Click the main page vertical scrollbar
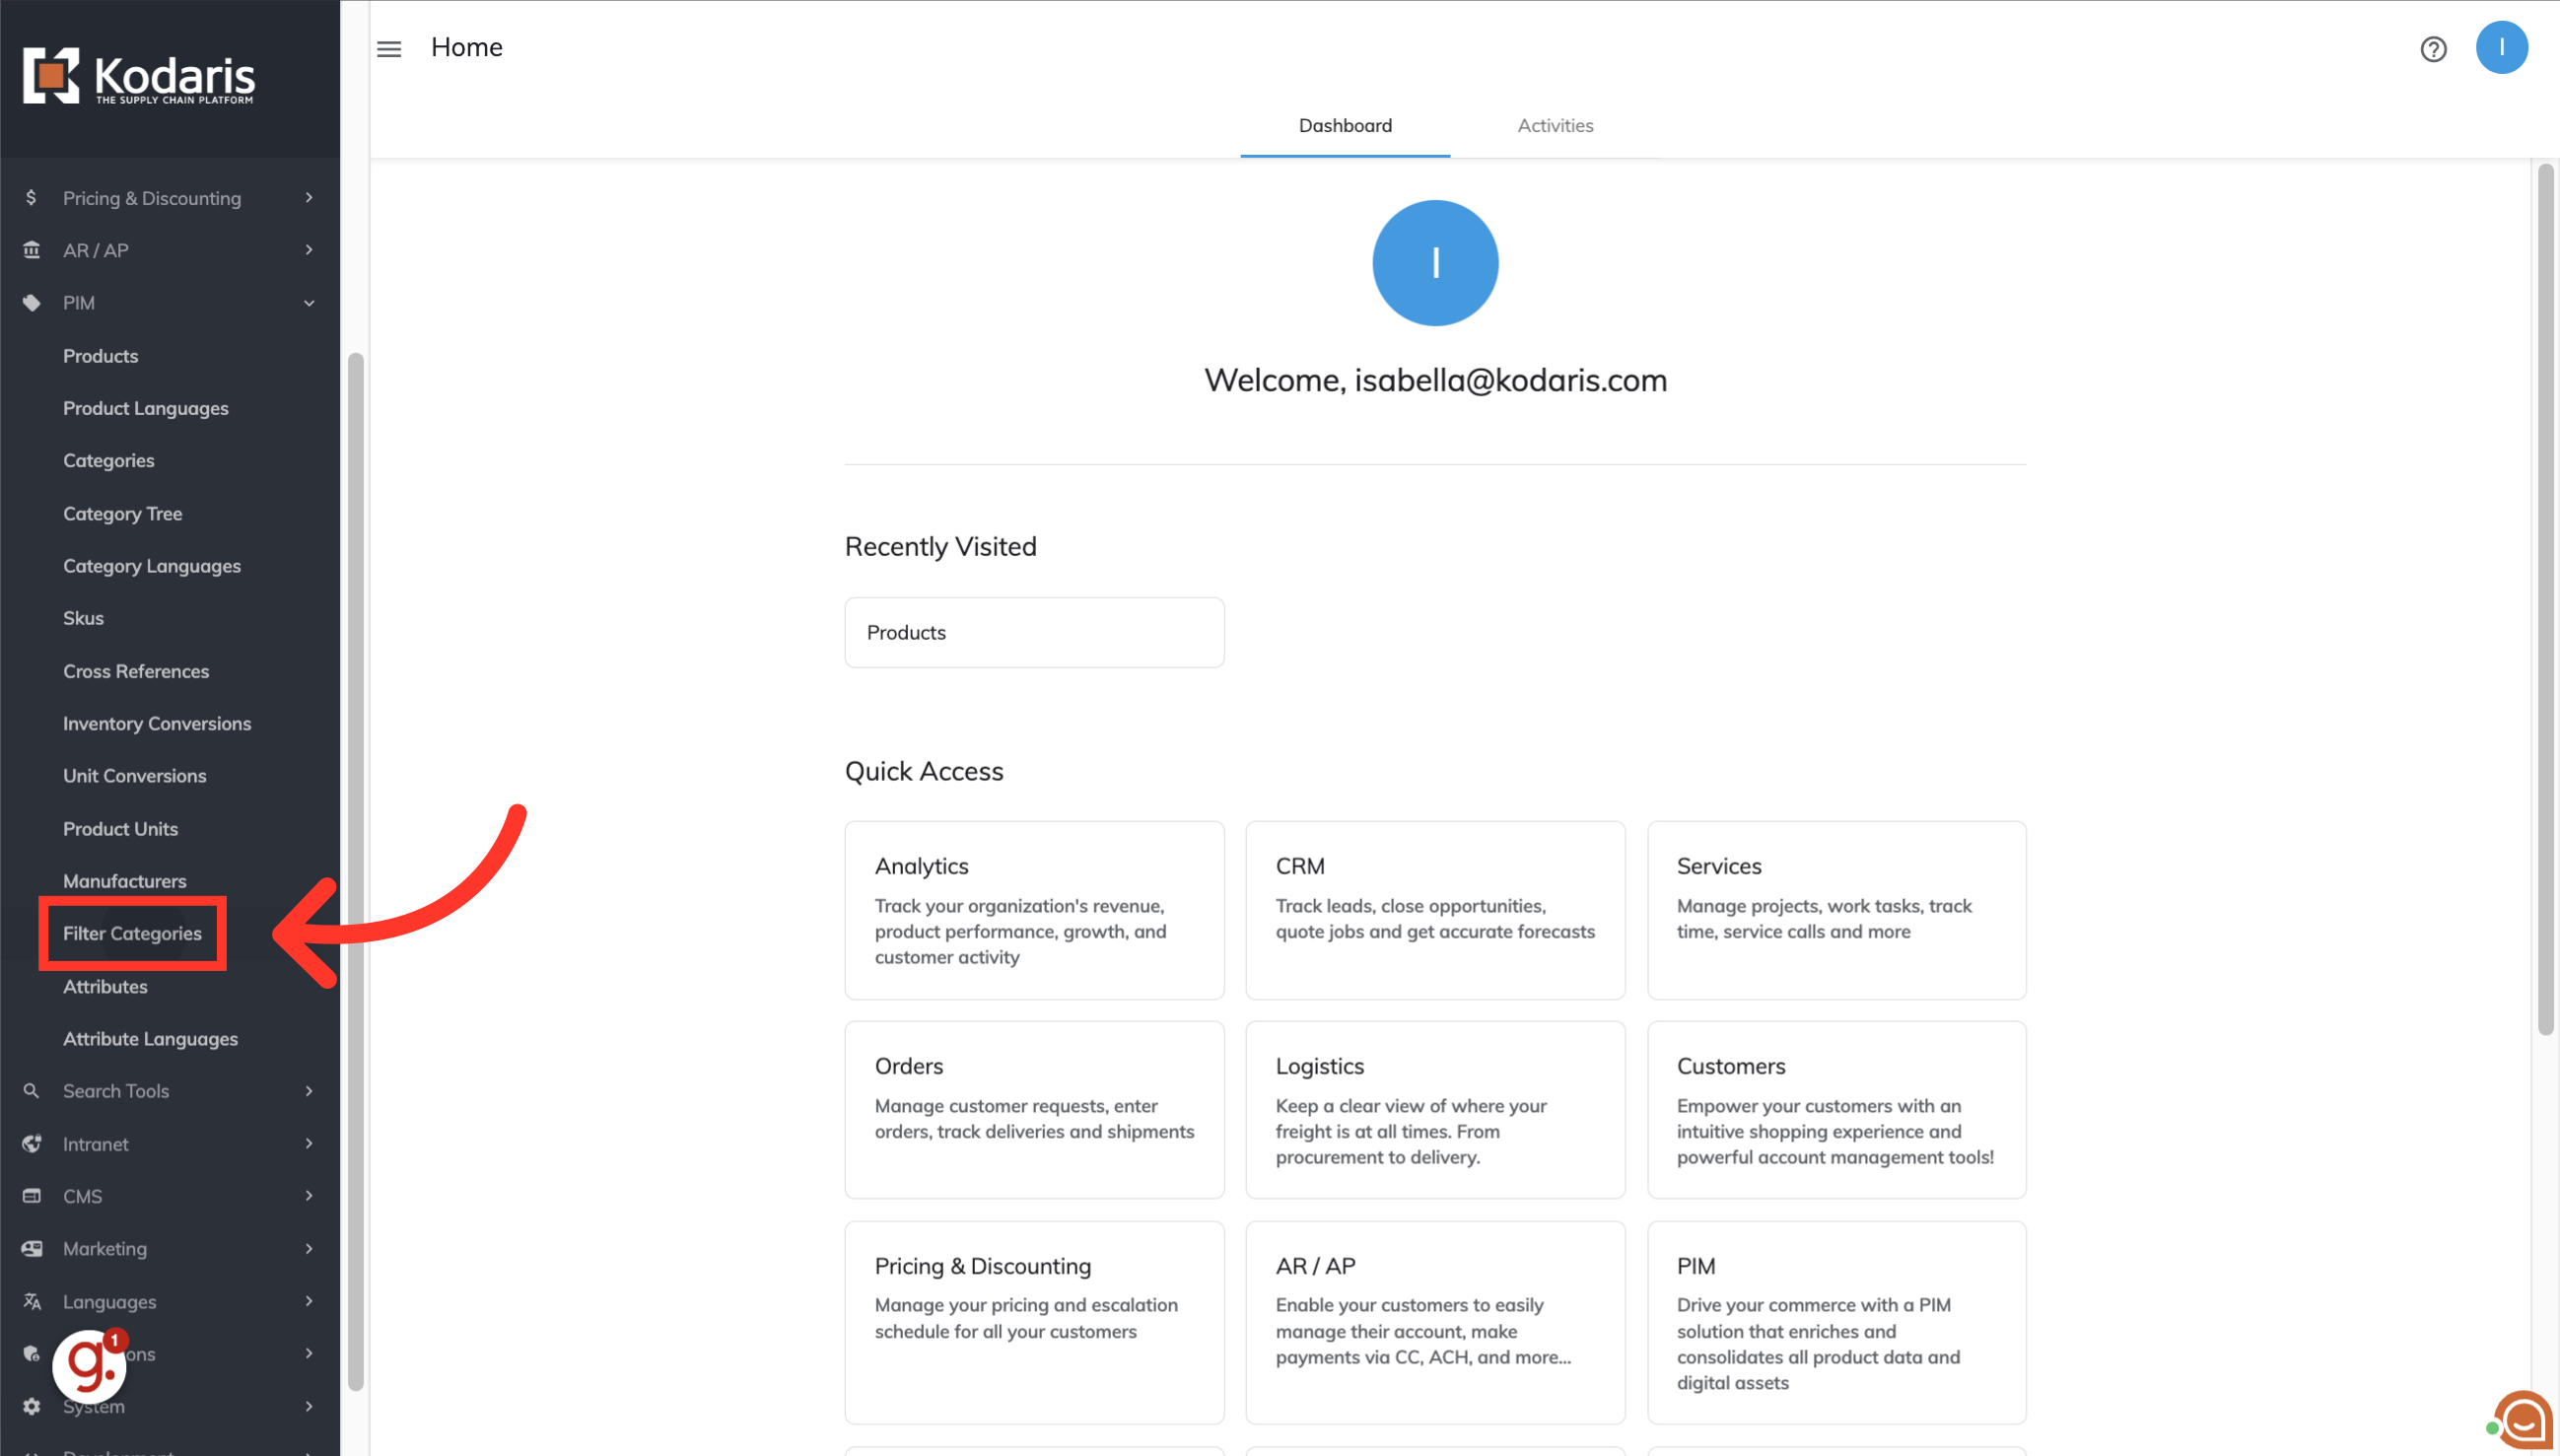This screenshot has height=1456, width=2560. tap(2545, 600)
